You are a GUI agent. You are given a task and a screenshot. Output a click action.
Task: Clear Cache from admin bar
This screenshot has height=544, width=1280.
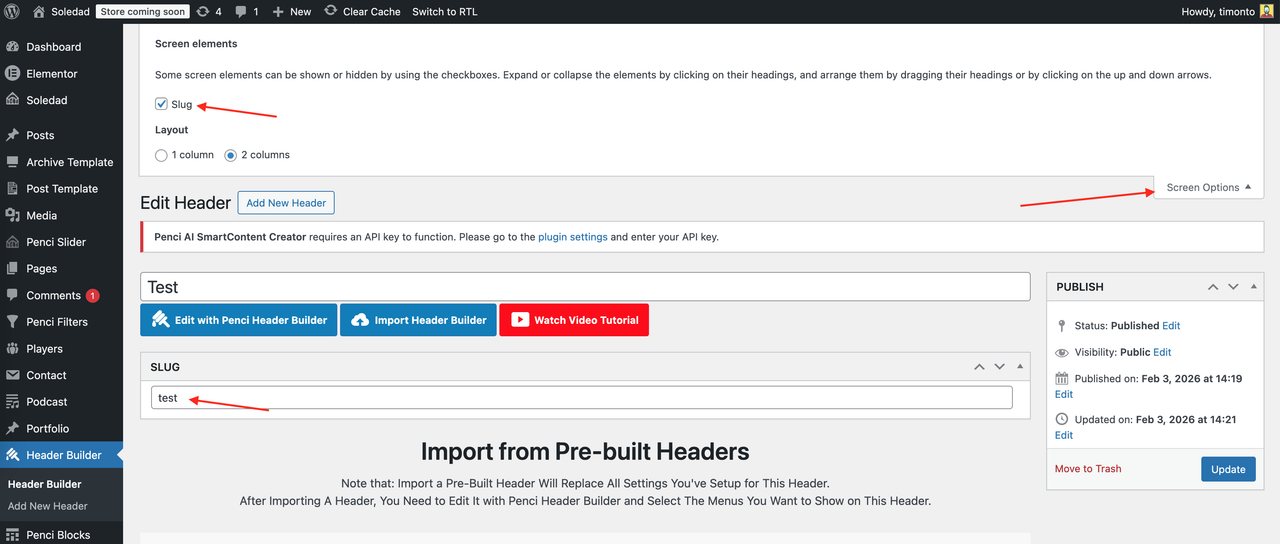click(x=362, y=11)
